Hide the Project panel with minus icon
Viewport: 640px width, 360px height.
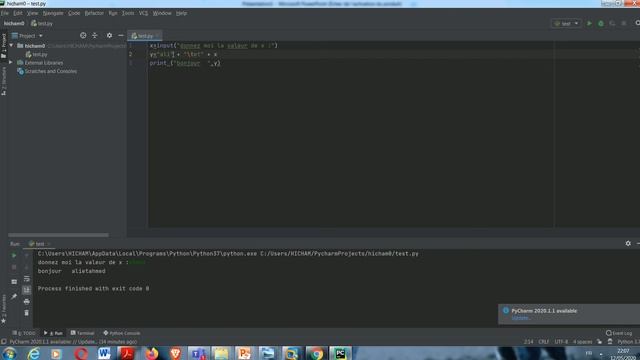pos(121,36)
